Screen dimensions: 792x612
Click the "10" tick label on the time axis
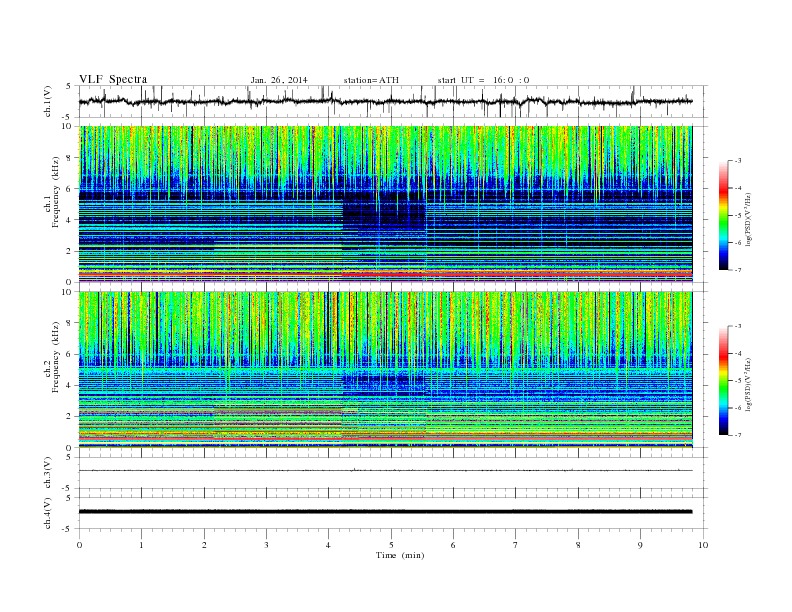click(x=703, y=545)
